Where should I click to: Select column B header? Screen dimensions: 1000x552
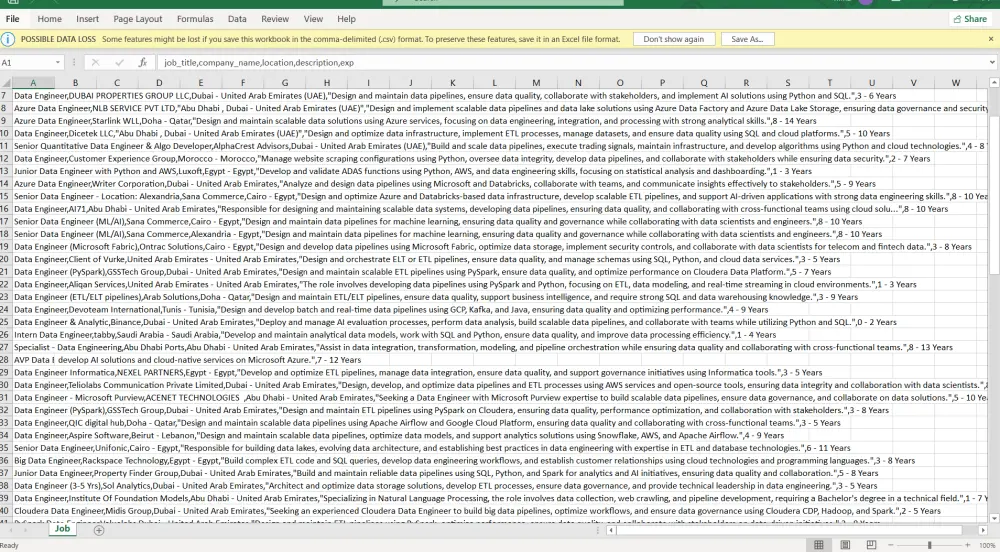click(x=75, y=83)
